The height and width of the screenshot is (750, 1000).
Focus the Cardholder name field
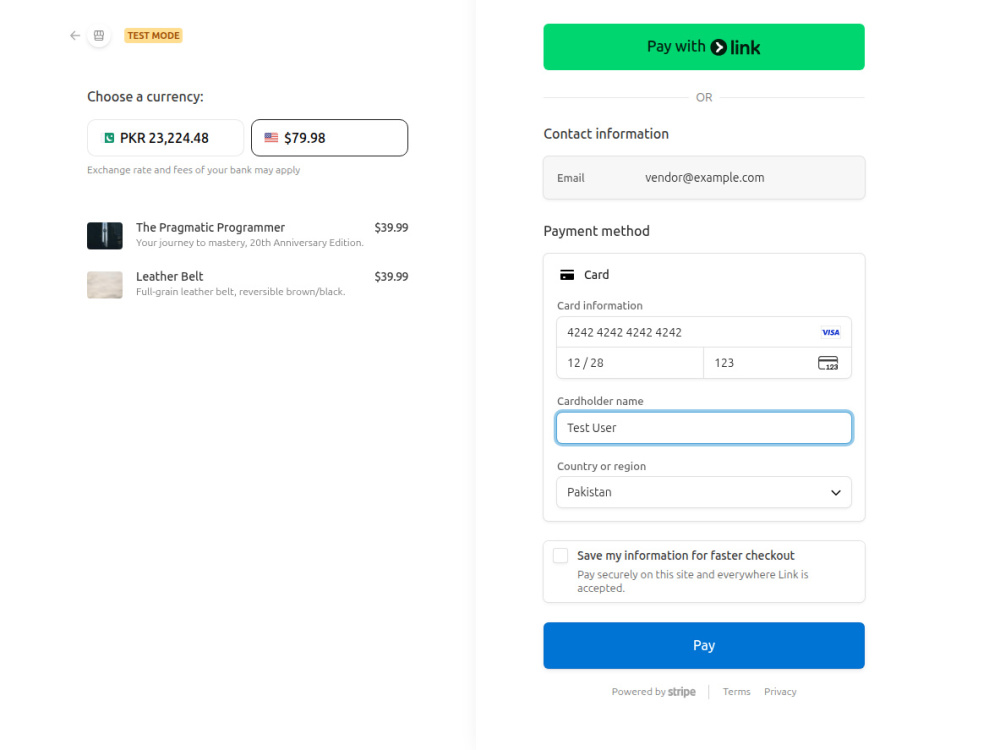704,428
